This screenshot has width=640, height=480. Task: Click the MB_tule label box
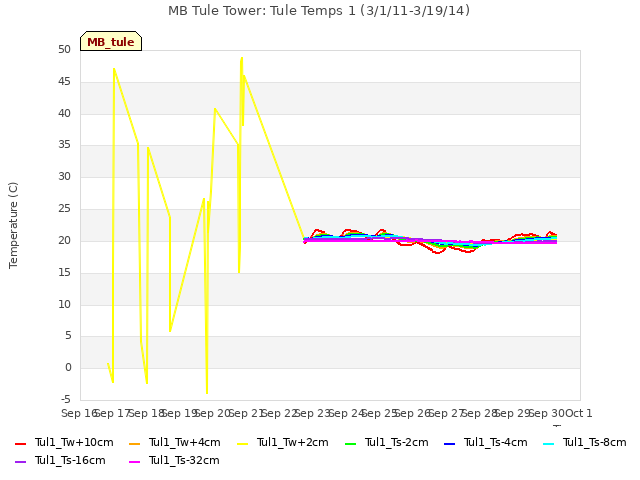[x=111, y=41]
